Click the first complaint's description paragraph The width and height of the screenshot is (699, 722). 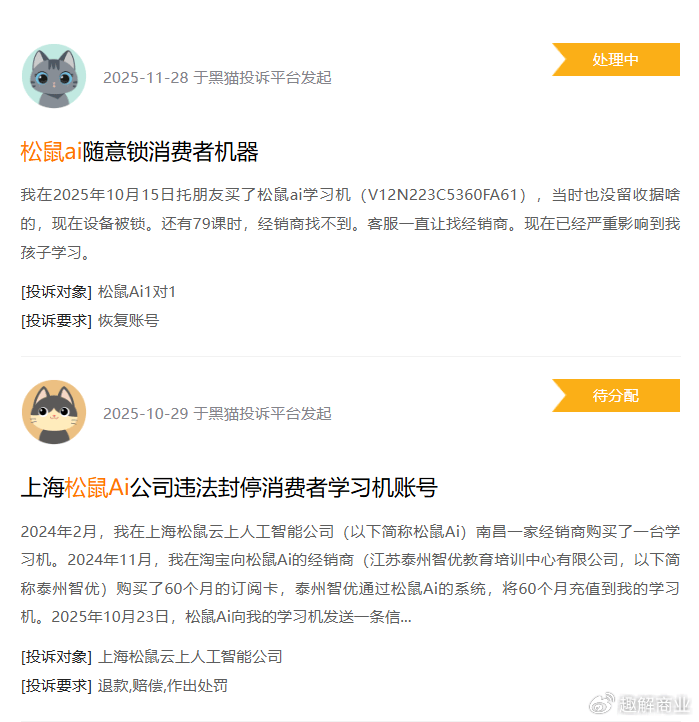coord(350,223)
